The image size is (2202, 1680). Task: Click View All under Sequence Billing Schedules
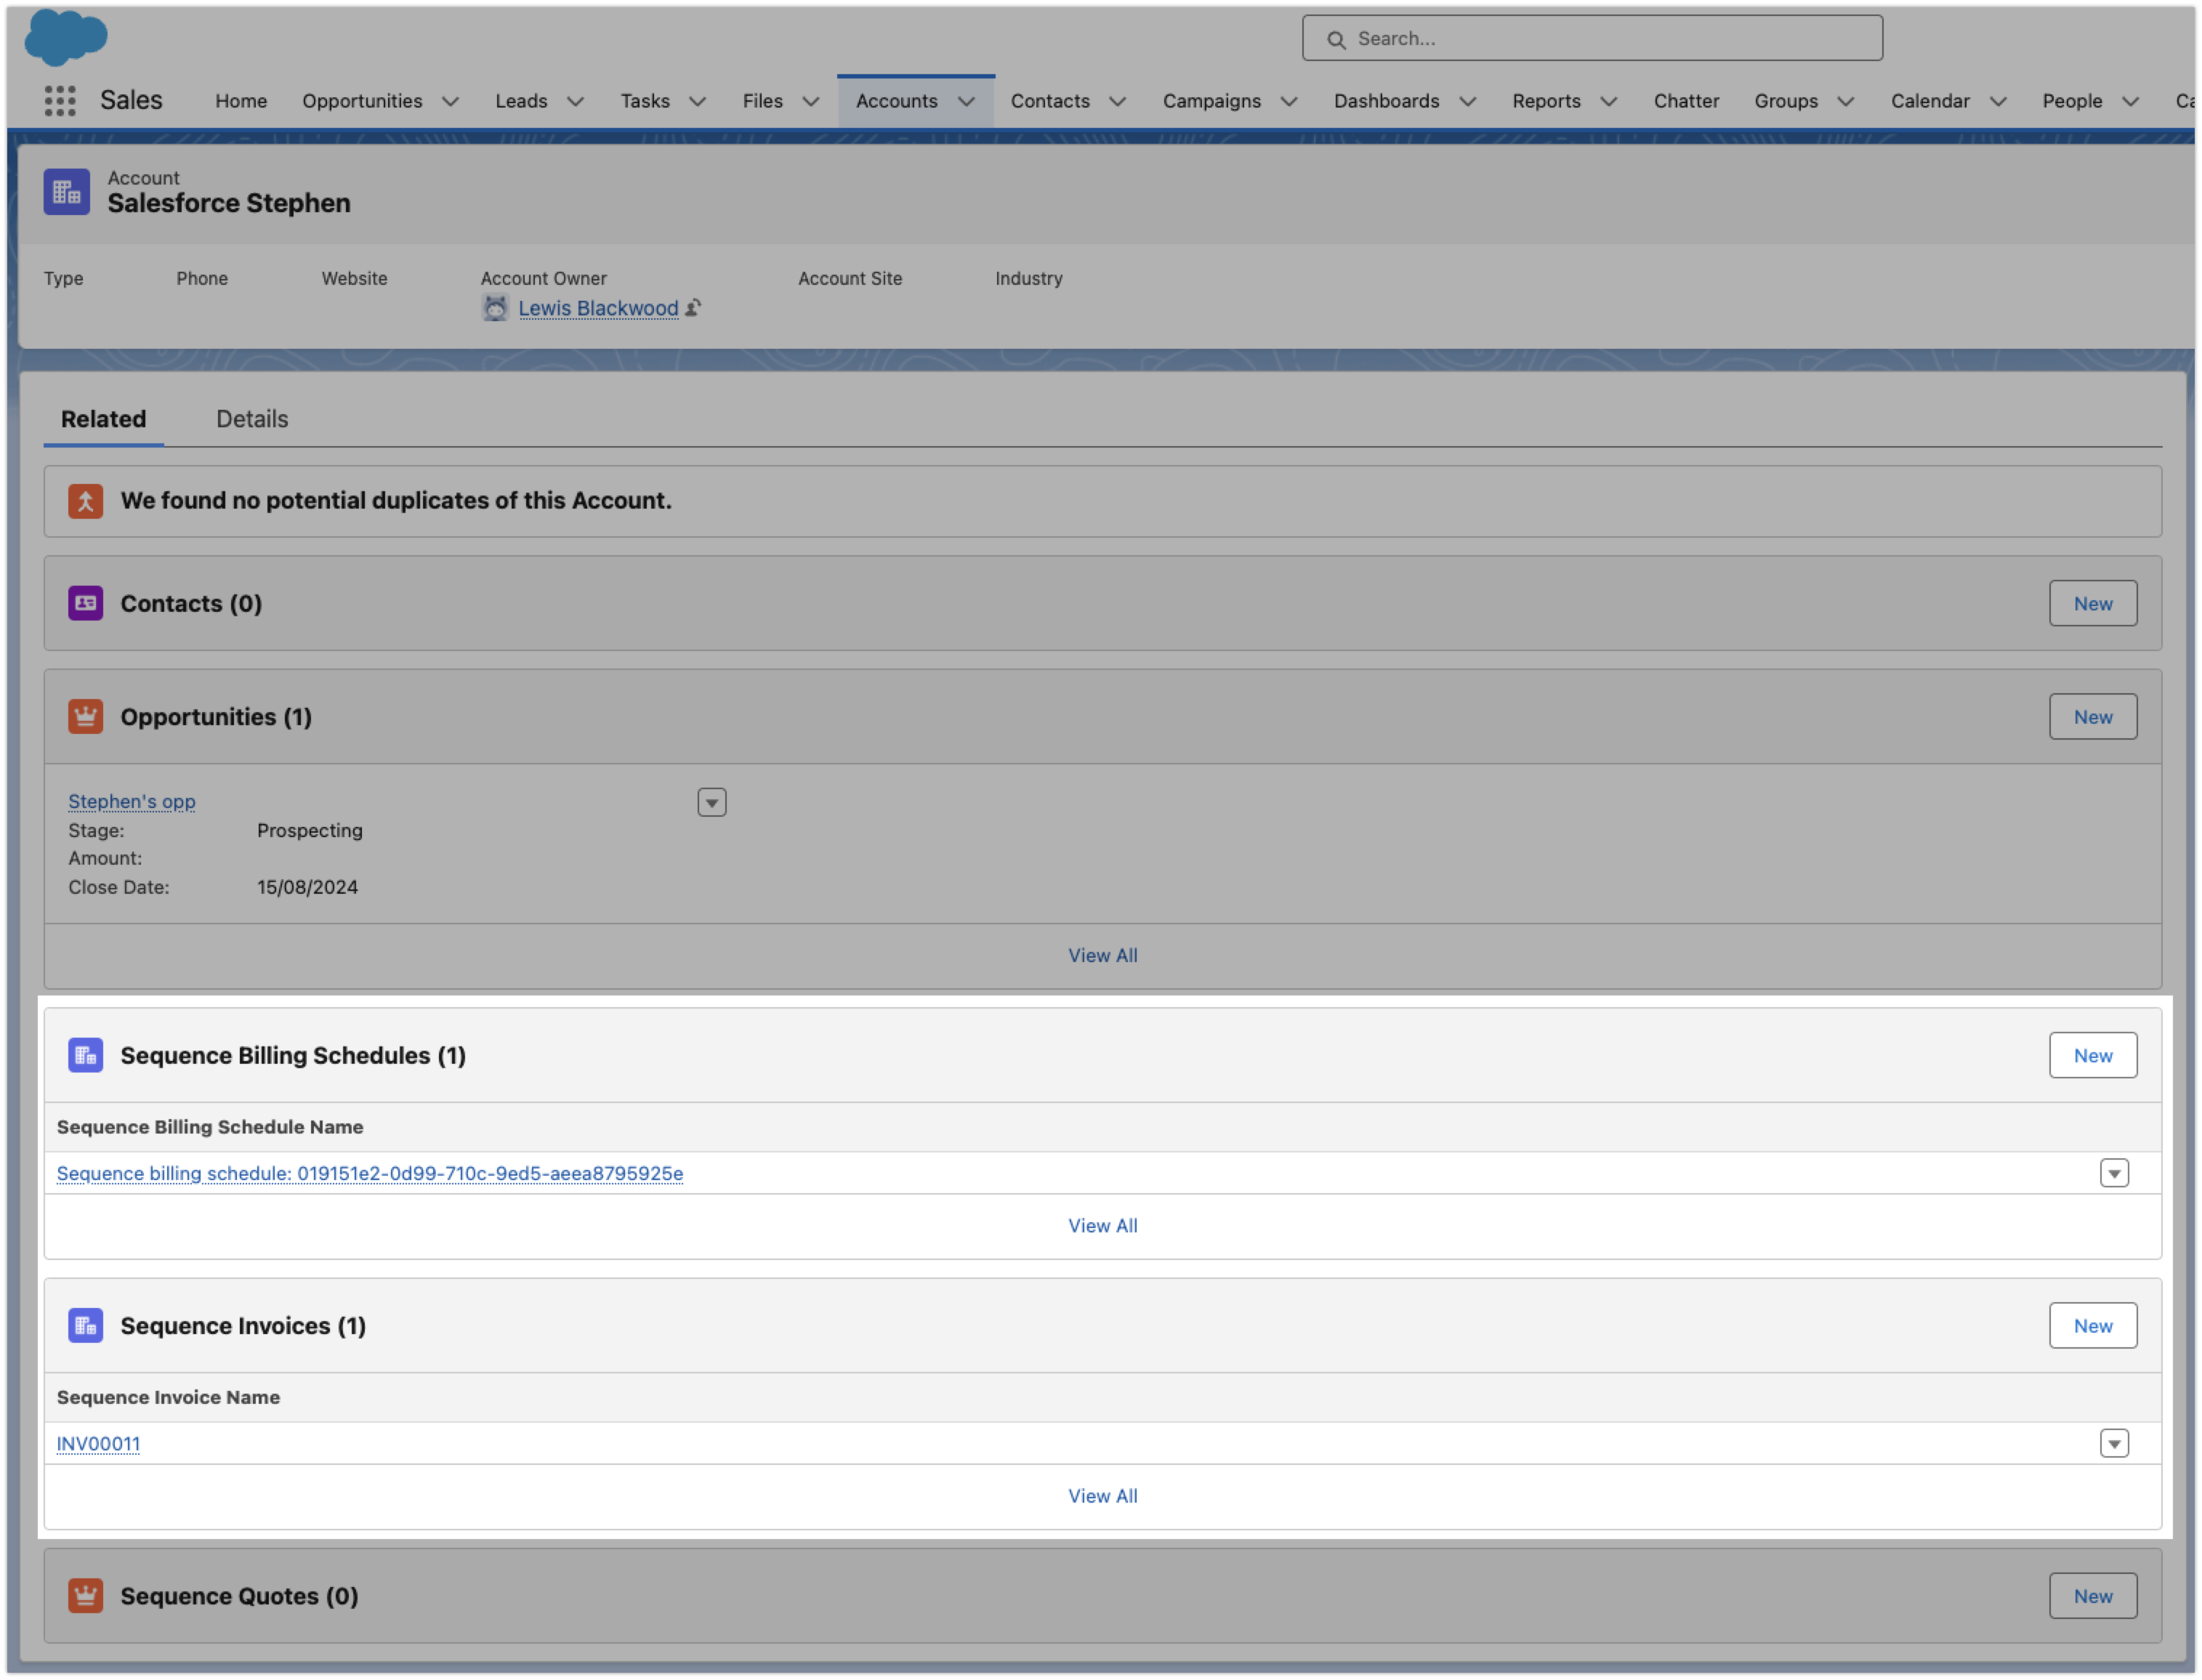(x=1103, y=1226)
